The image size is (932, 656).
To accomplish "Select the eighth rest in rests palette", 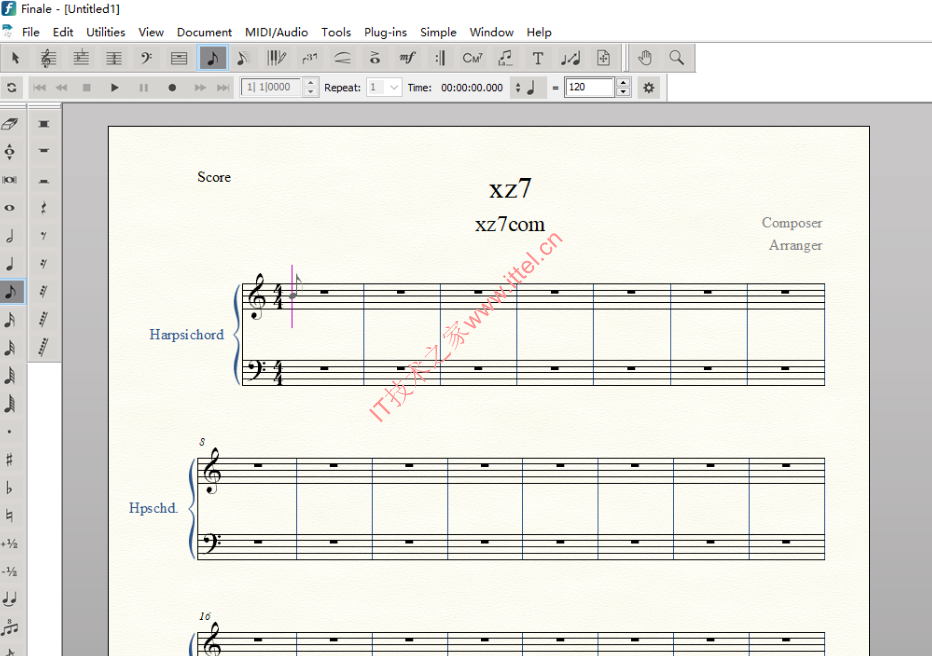I will coord(44,236).
